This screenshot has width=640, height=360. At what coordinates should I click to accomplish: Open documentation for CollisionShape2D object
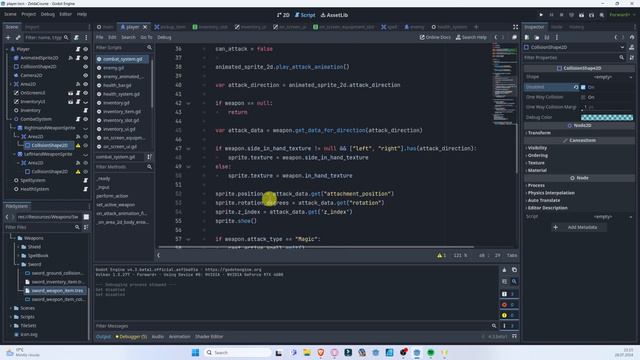(x=632, y=47)
